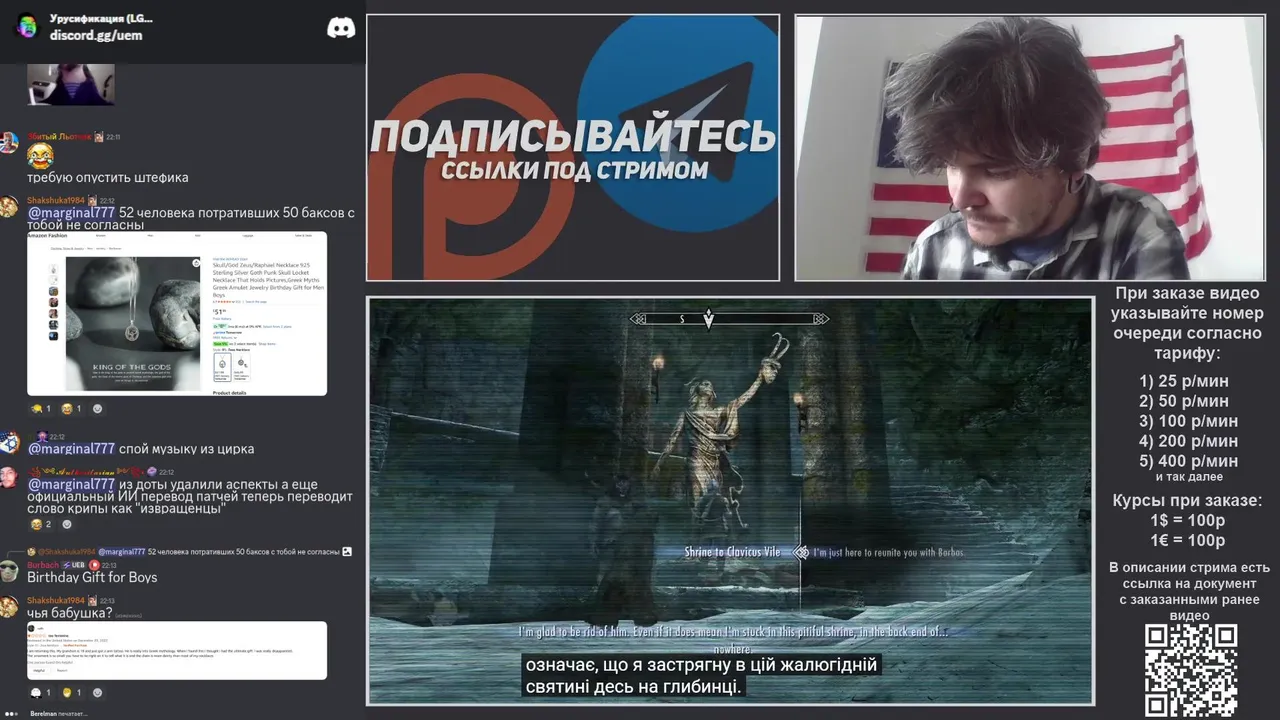Toggle the laughing reaction with count 2

click(x=41, y=524)
